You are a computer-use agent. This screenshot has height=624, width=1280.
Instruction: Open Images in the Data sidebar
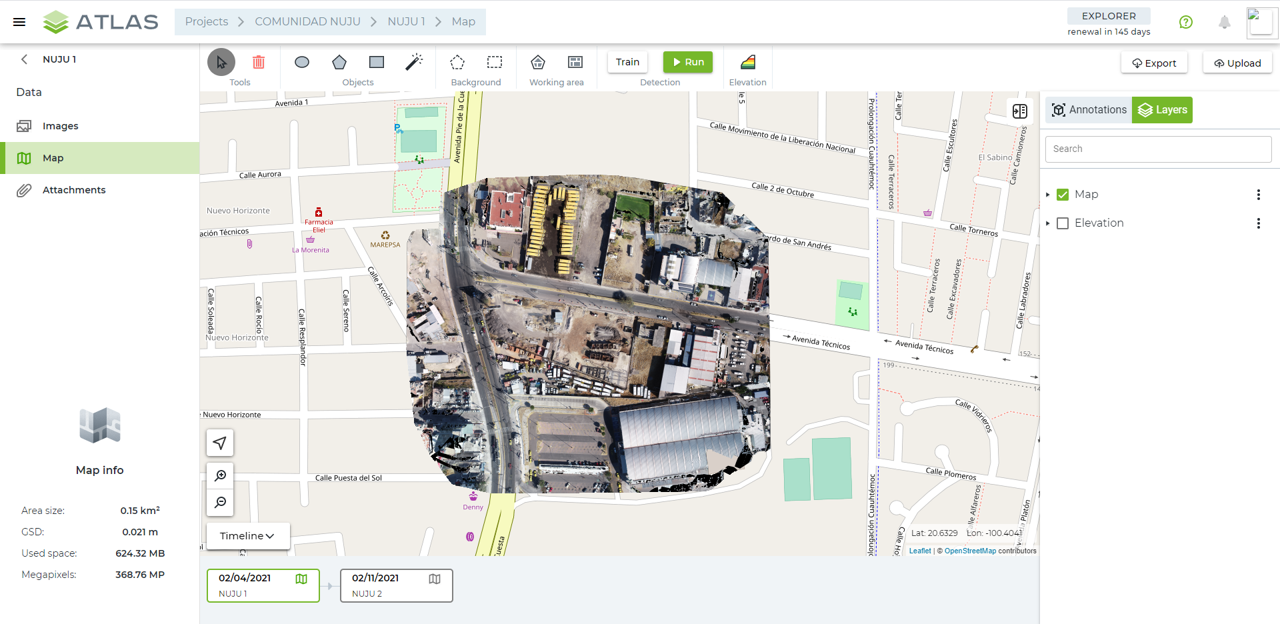click(x=60, y=126)
